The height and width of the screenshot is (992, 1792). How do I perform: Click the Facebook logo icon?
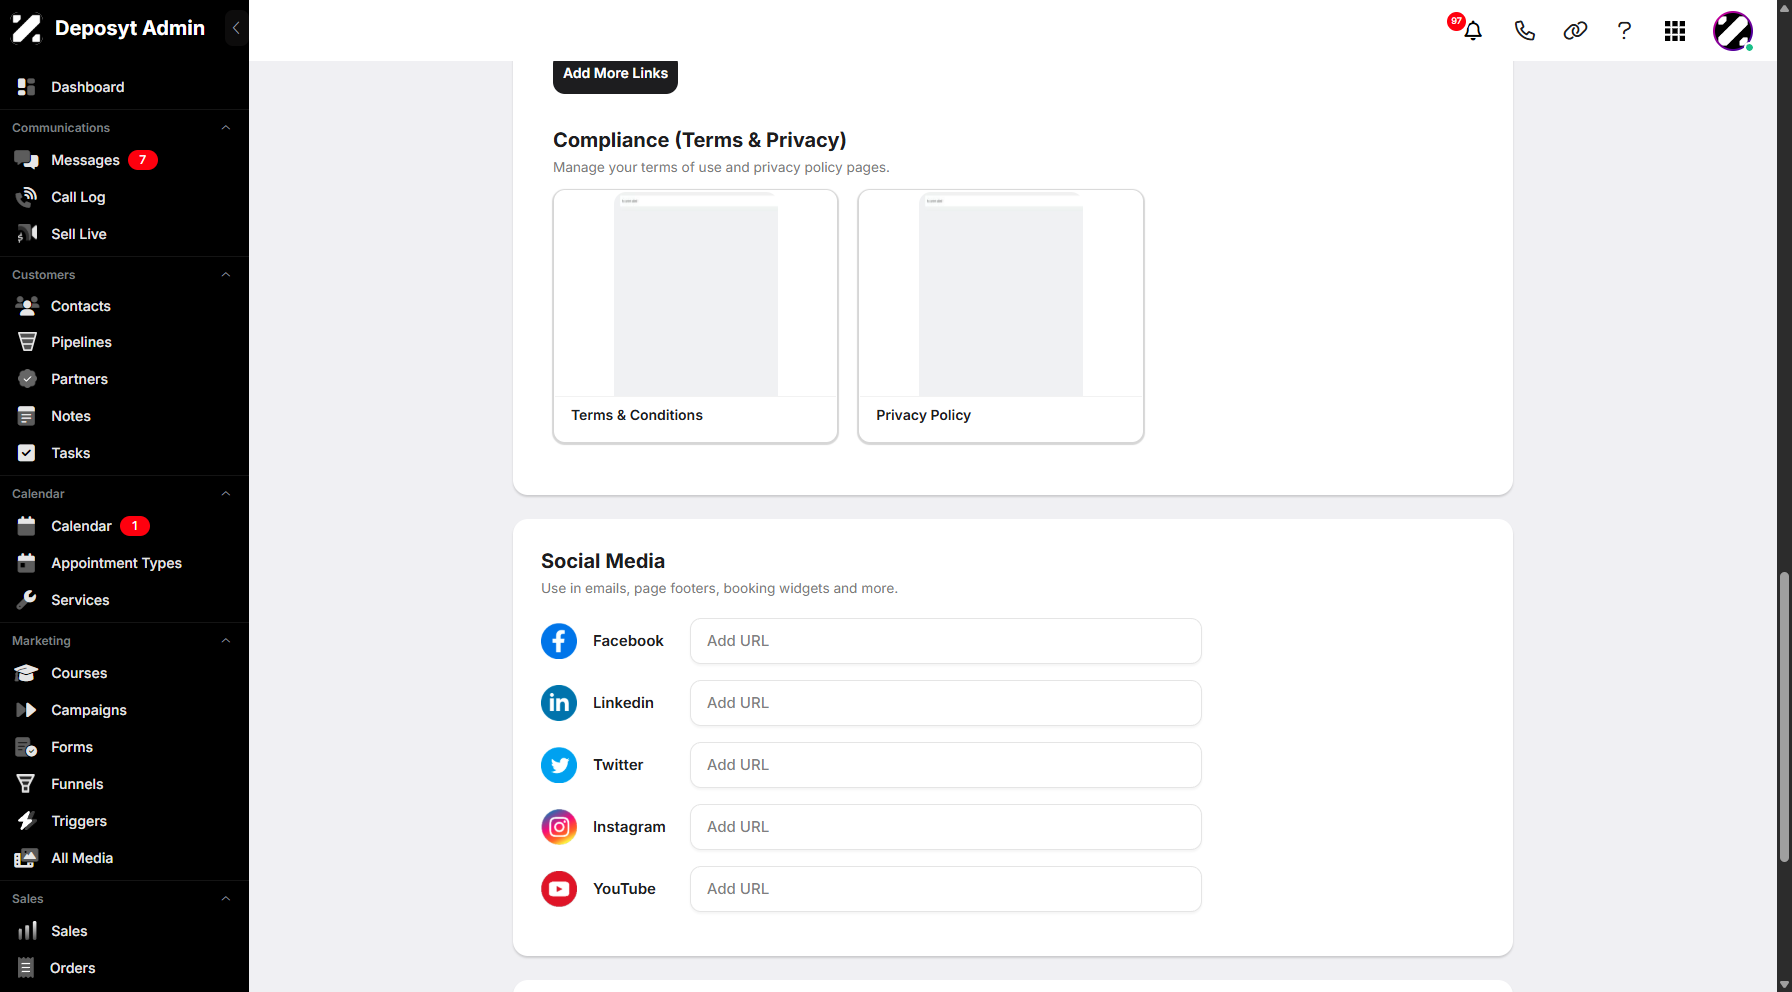coord(559,641)
